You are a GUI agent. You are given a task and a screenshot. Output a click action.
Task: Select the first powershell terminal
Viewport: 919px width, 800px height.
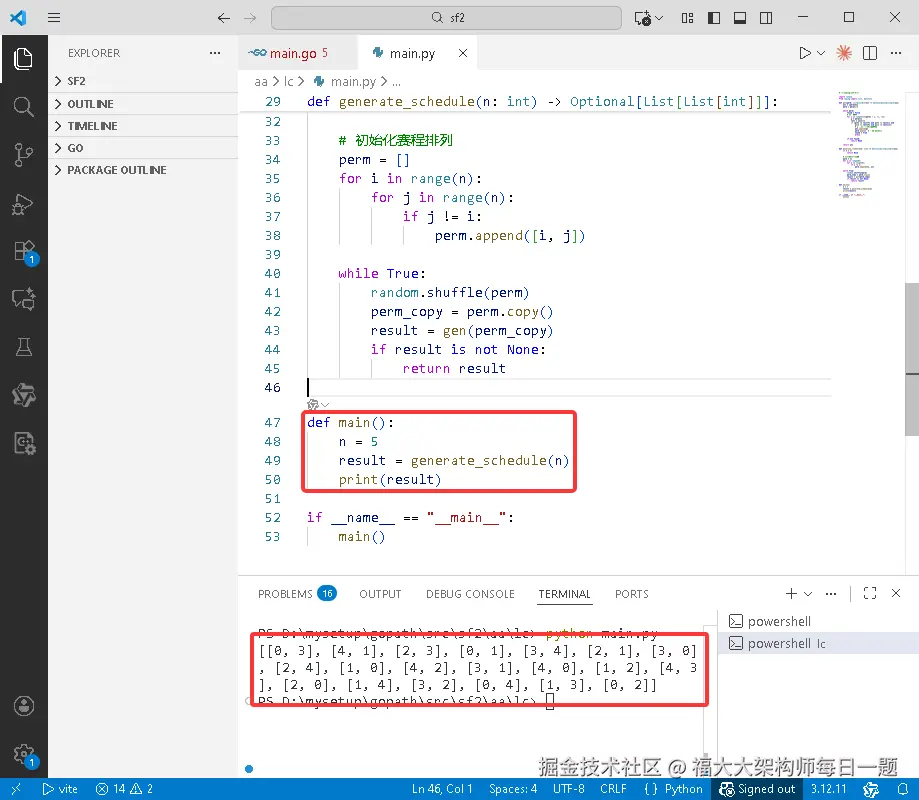pos(818,621)
